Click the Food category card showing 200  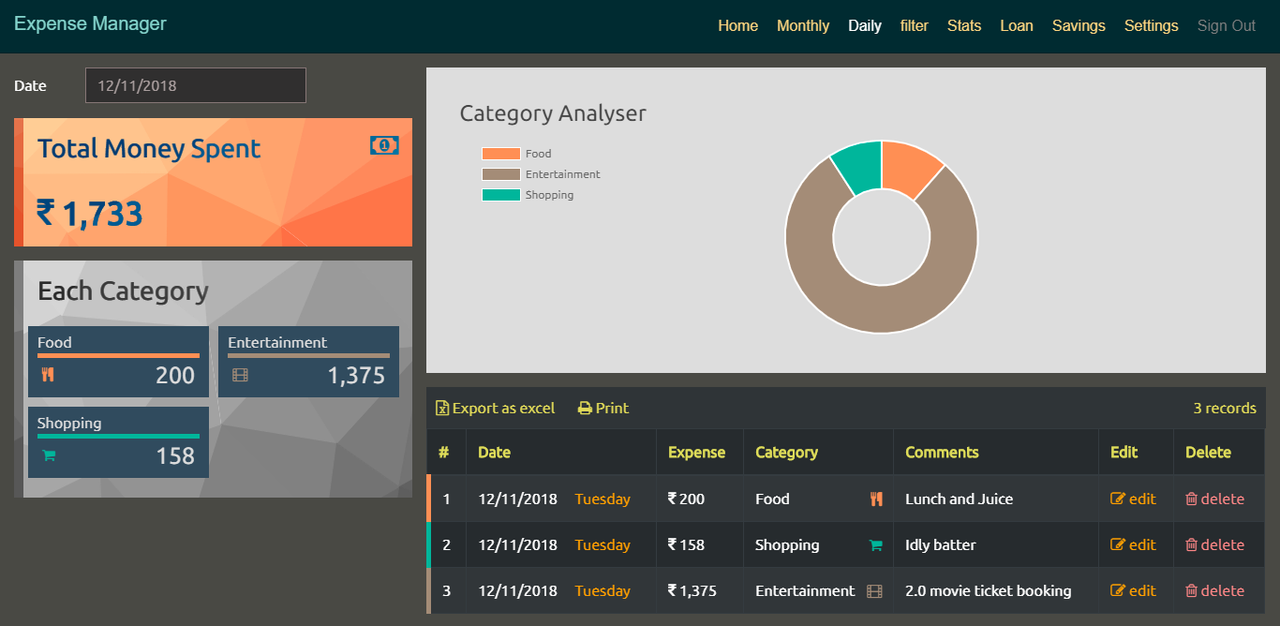point(118,361)
